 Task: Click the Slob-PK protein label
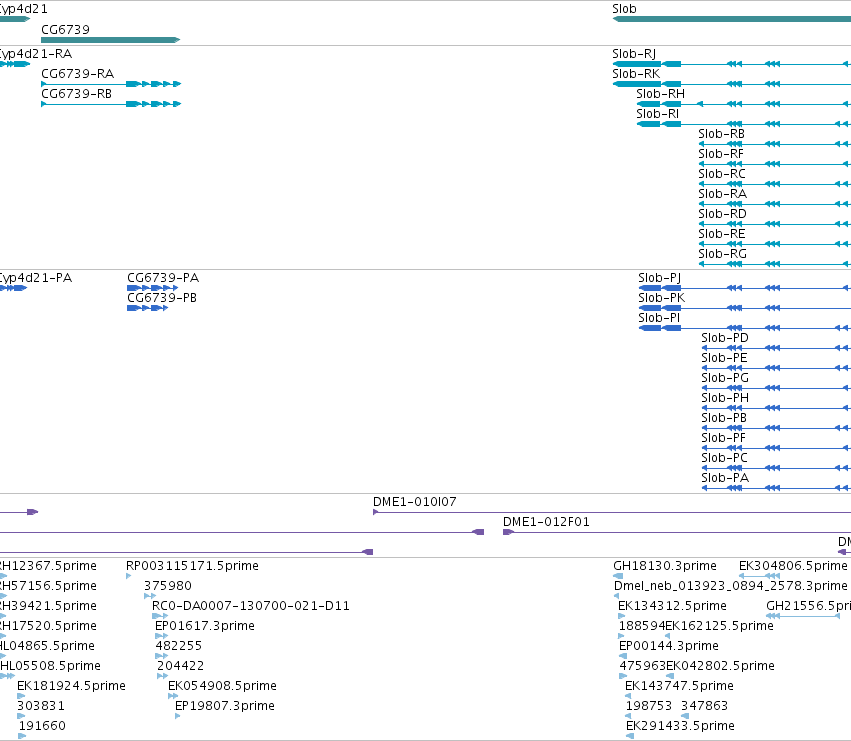click(x=662, y=298)
